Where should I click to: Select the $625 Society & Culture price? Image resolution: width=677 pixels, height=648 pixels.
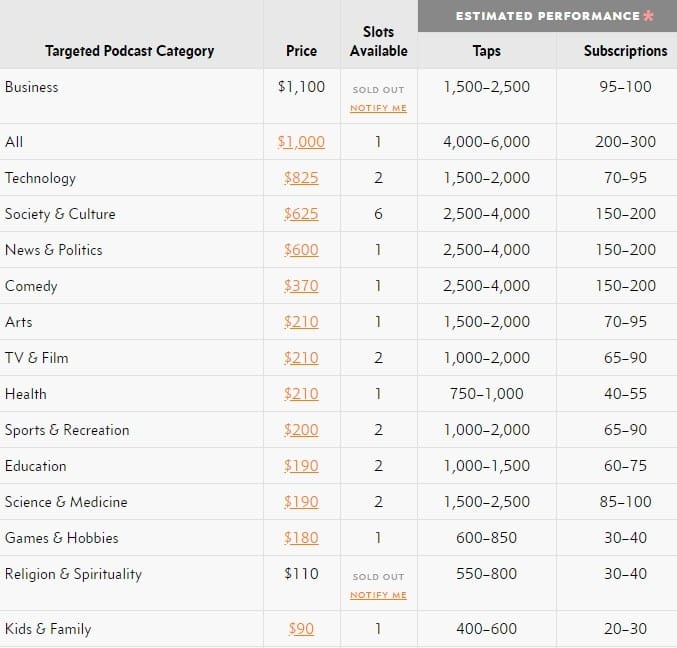[x=301, y=214]
